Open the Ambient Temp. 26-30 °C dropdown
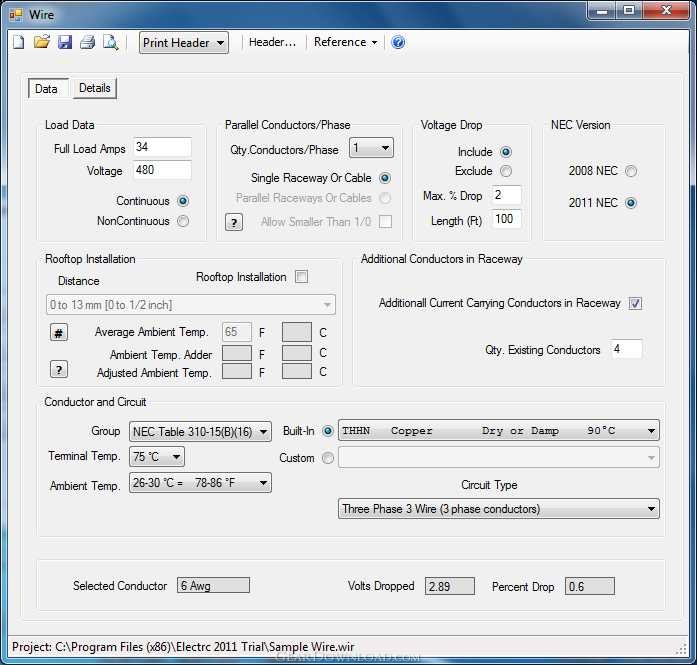This screenshot has width=697, height=665. click(x=200, y=483)
